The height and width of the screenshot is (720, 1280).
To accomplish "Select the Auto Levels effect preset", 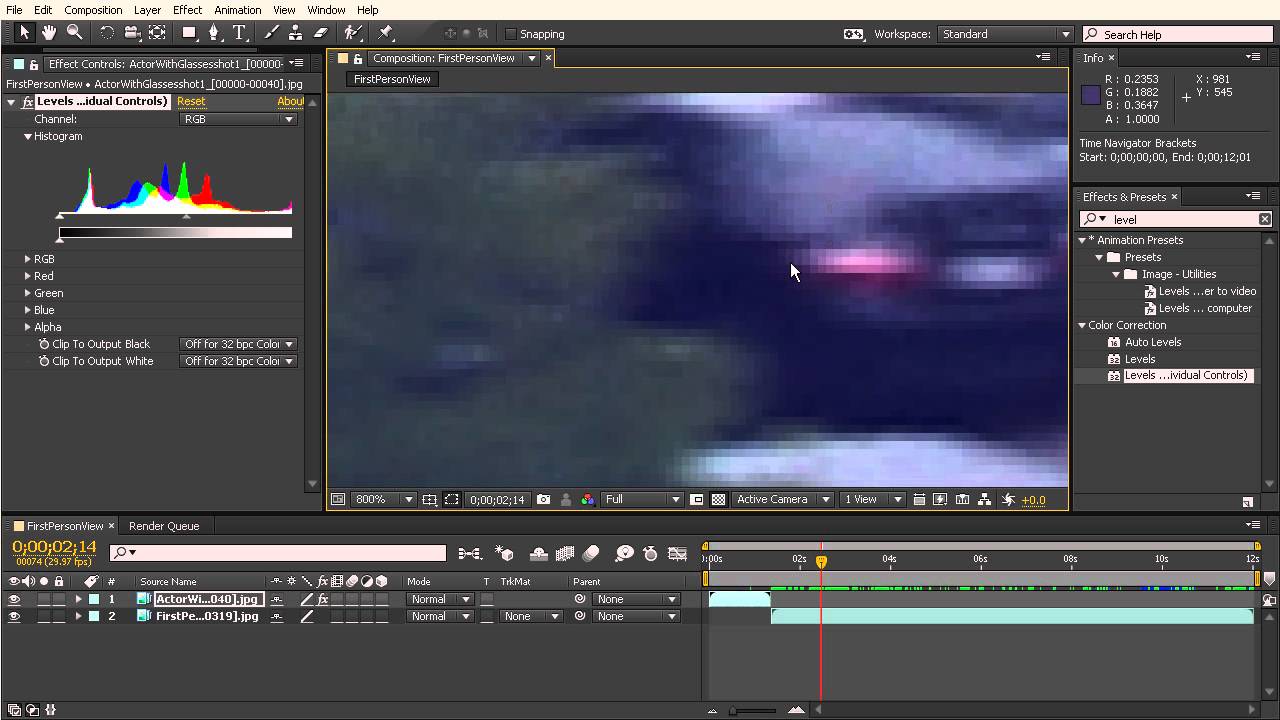I will pyautogui.click(x=1153, y=342).
